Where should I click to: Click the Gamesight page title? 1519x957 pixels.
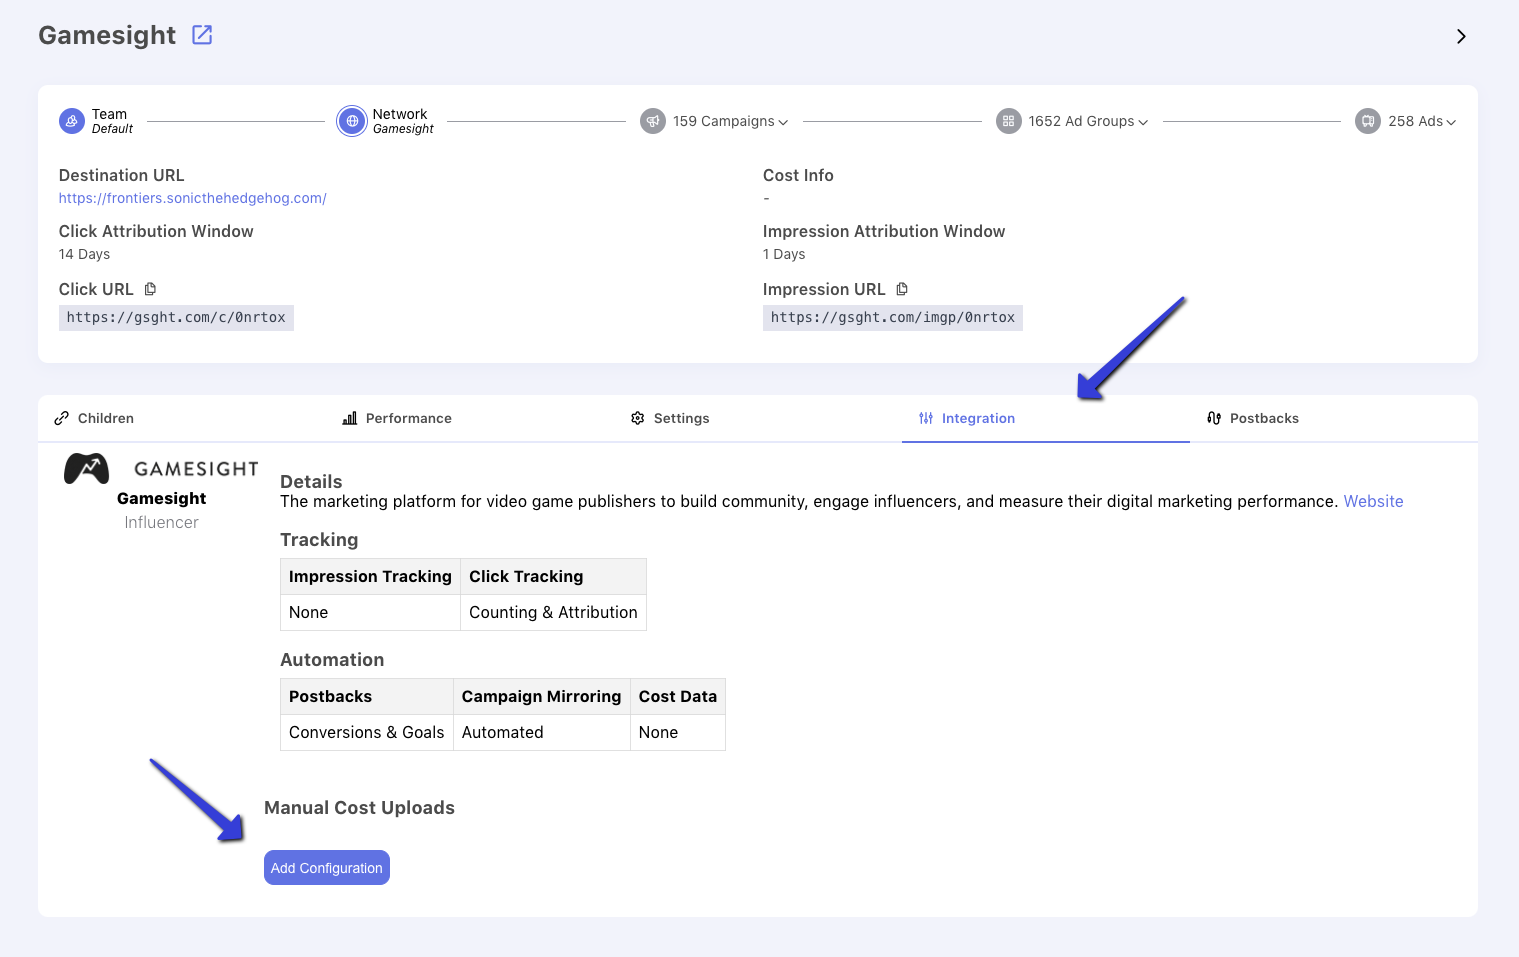[107, 35]
